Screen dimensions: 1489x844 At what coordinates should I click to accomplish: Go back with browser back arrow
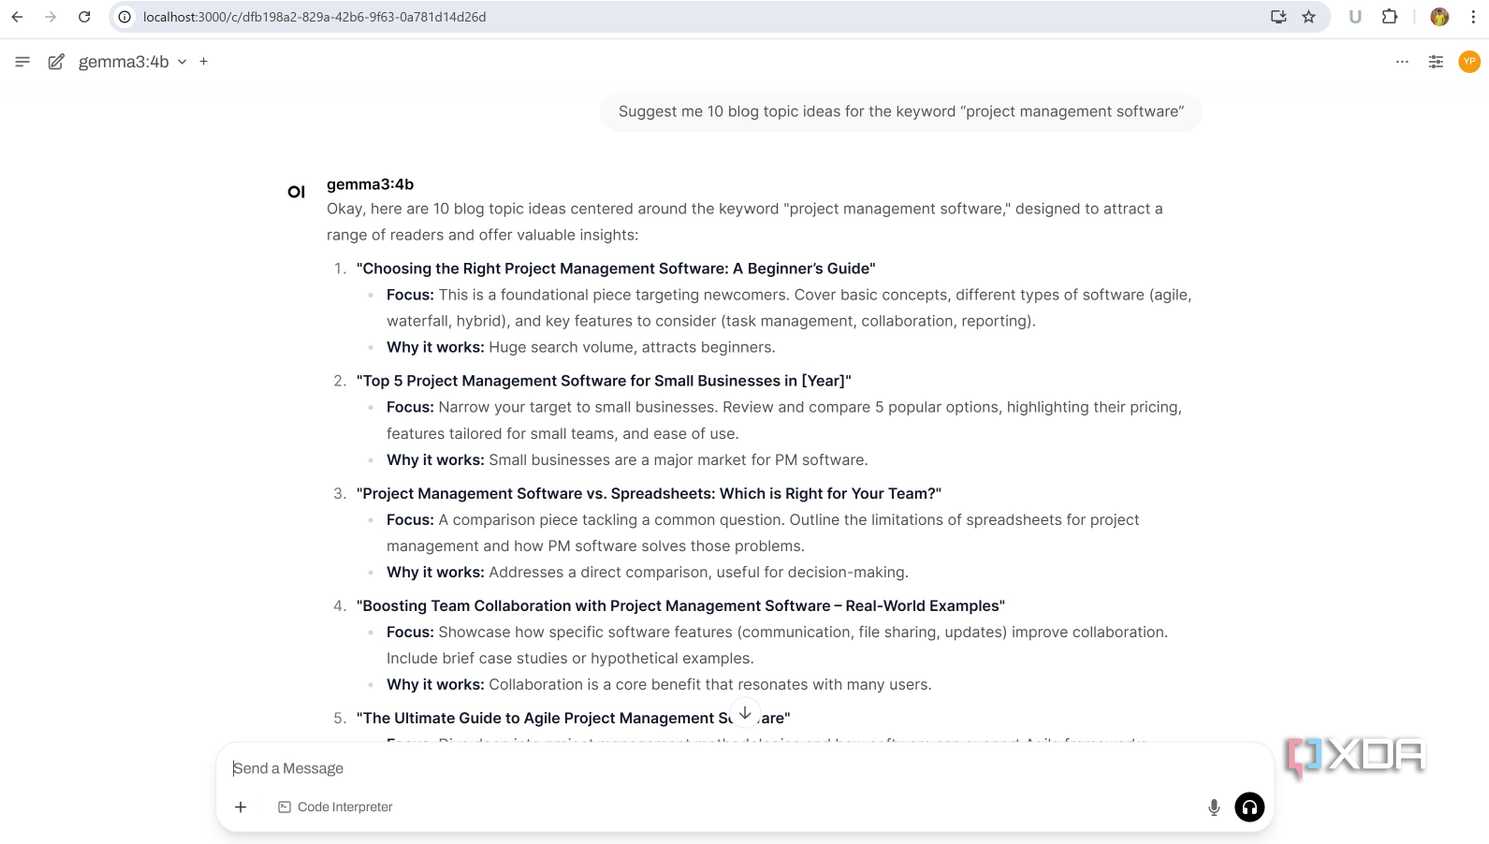click(17, 17)
